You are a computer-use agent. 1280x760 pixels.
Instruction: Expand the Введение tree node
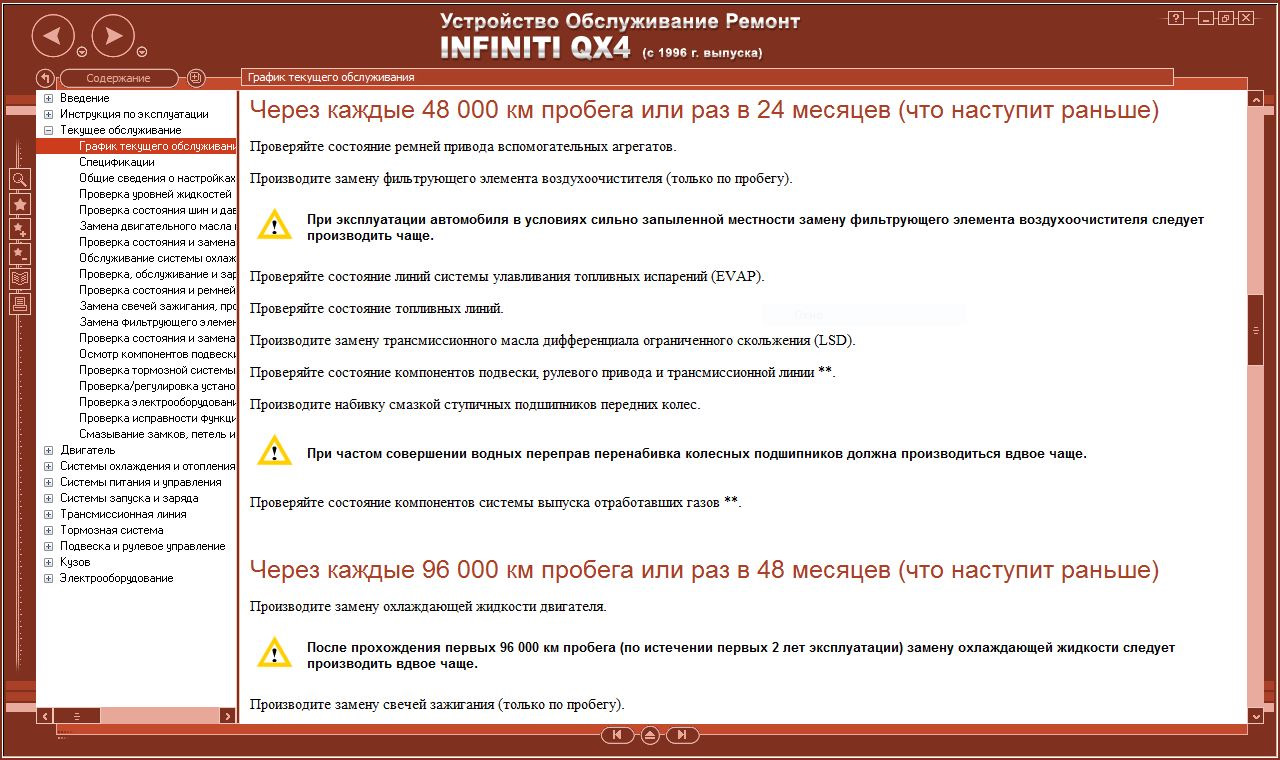coord(48,98)
